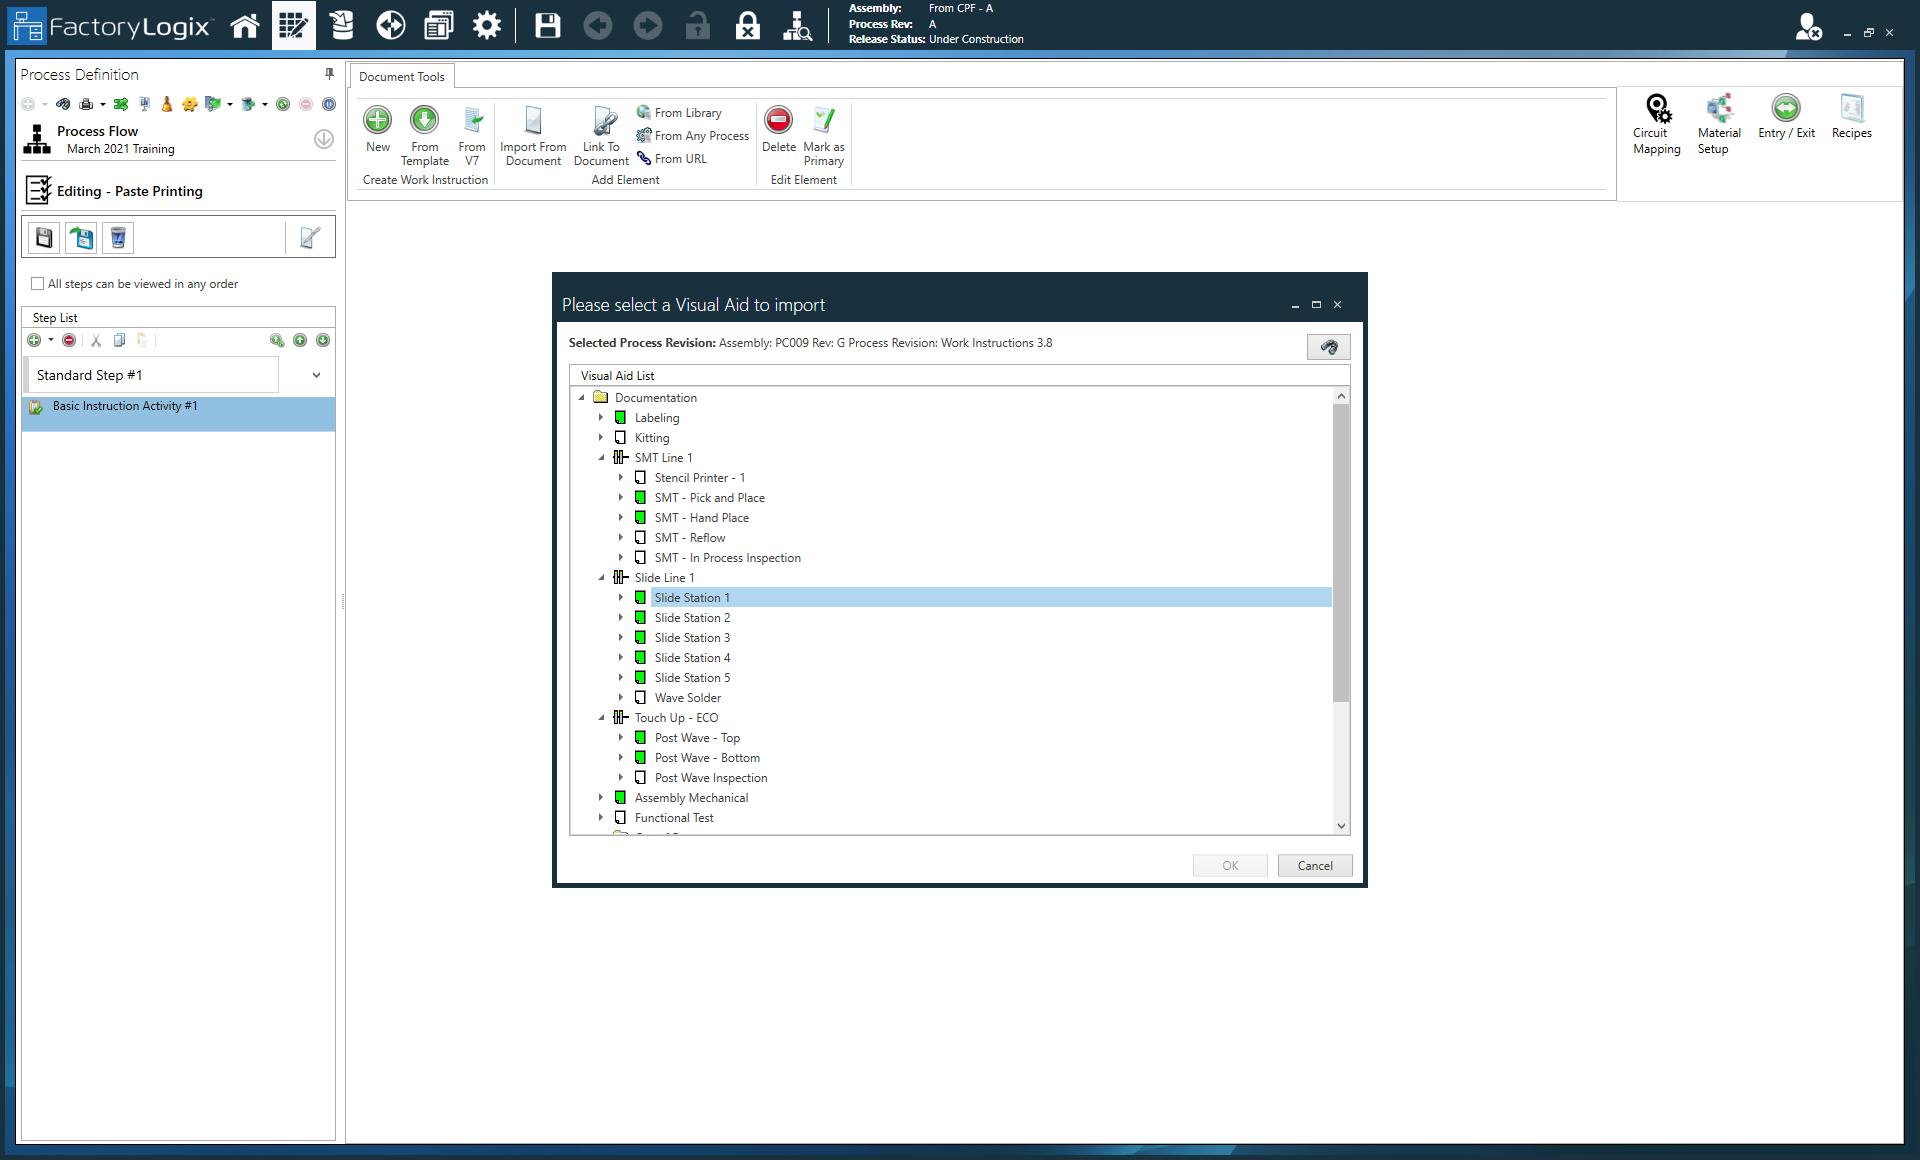Click the Save icon in top toolbar
Screen dimensions: 1920x1160
547,25
